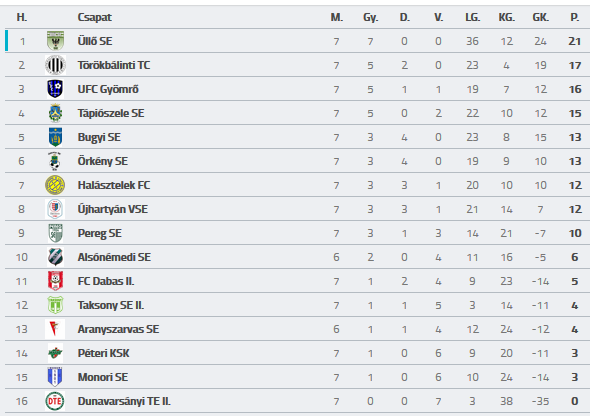Click the Pereg SE team name
The image size is (590, 416).
point(99,233)
